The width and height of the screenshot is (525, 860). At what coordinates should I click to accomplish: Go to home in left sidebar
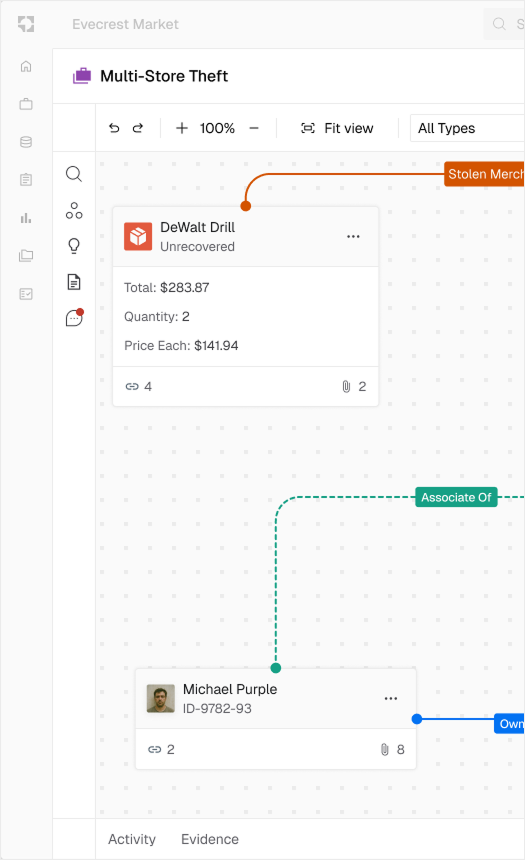coord(26,66)
